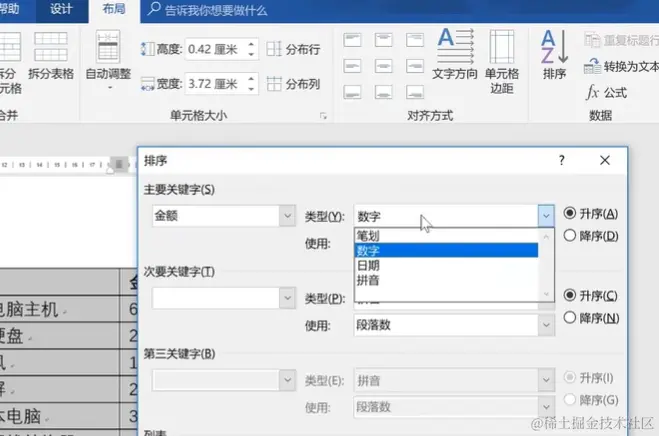Open Cell Size dialog launcher

coord(323,116)
